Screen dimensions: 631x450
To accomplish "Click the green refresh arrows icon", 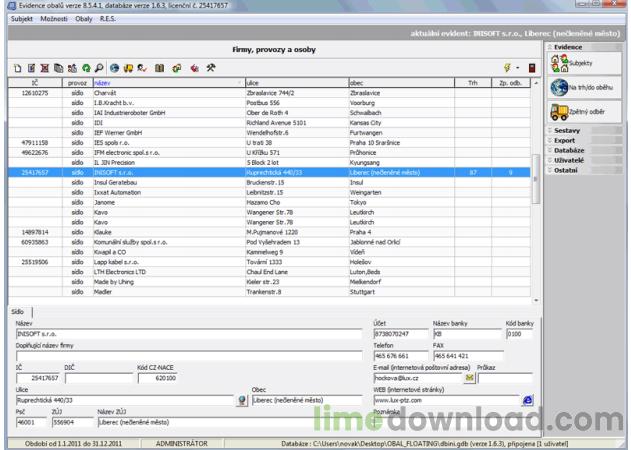I will [x=86, y=68].
